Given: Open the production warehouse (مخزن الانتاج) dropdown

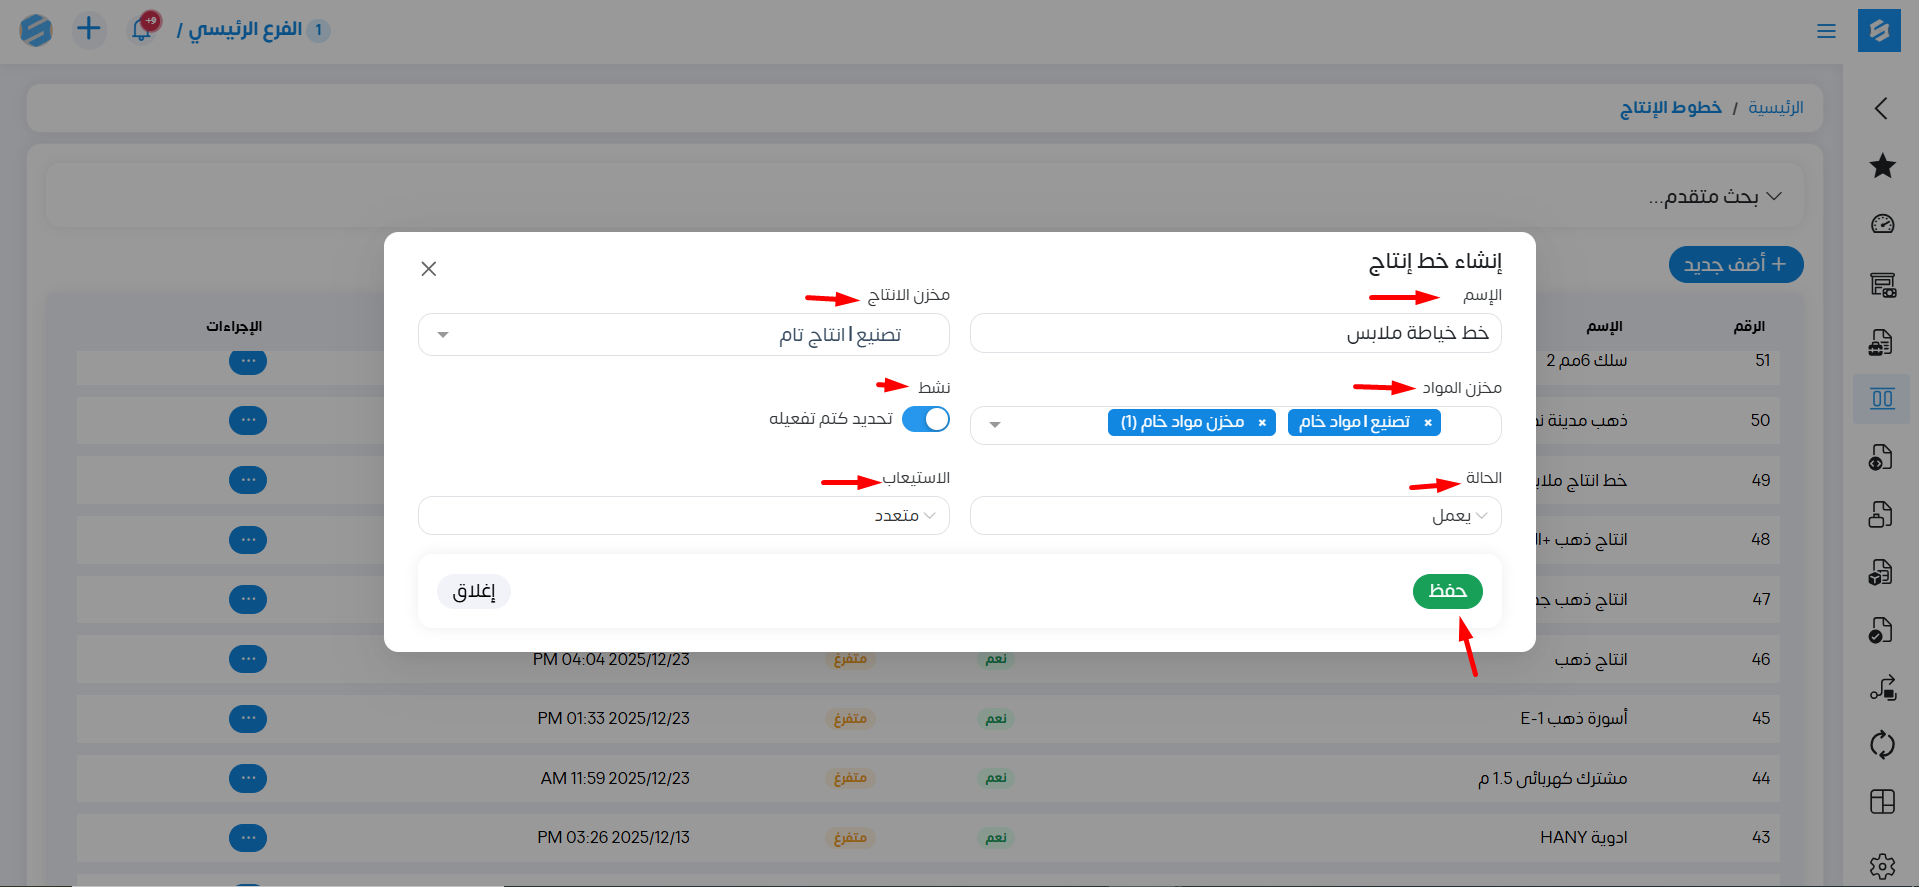Looking at the screenshot, I should (x=683, y=335).
